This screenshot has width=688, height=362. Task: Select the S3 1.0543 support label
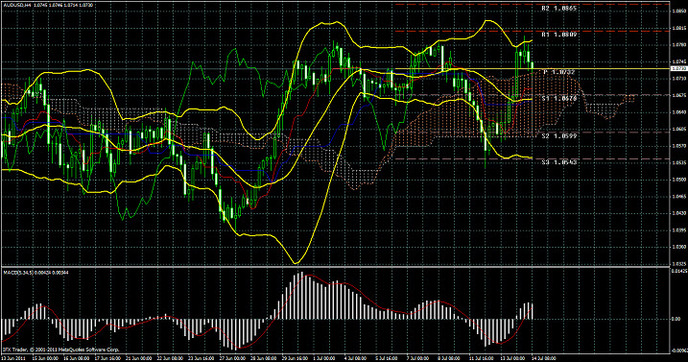tap(559, 162)
